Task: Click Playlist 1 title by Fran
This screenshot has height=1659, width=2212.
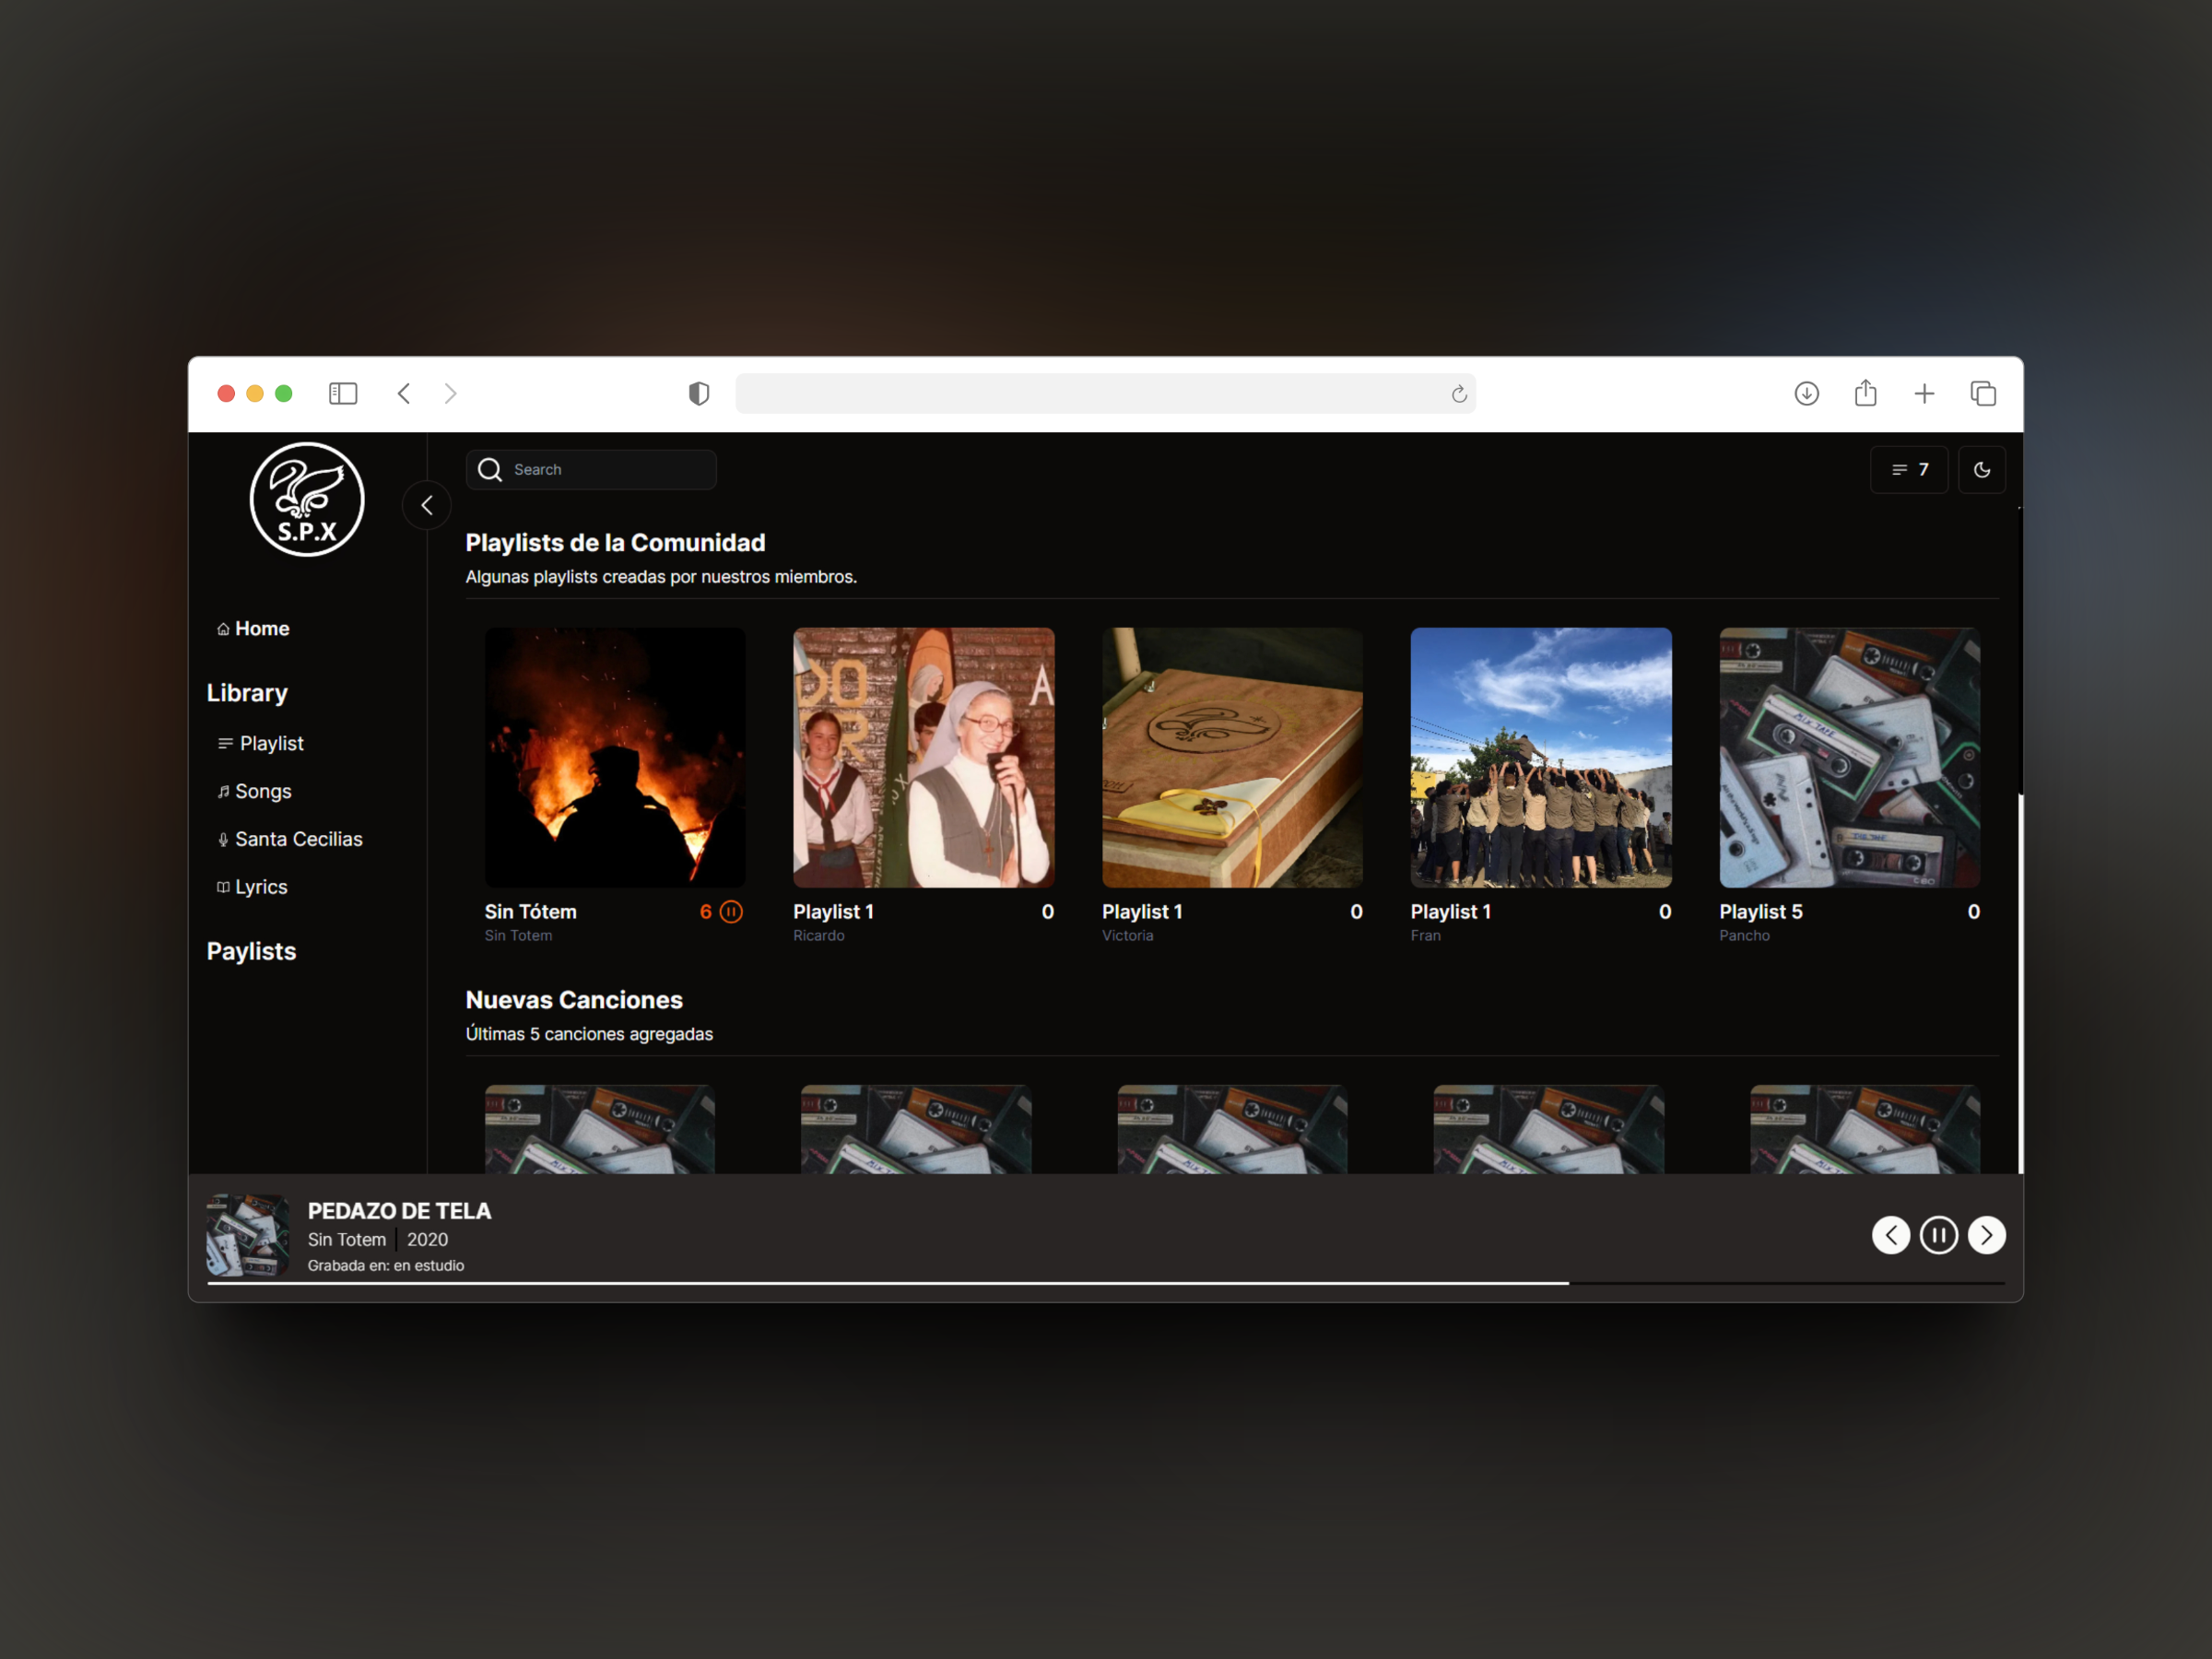Action: [1450, 911]
